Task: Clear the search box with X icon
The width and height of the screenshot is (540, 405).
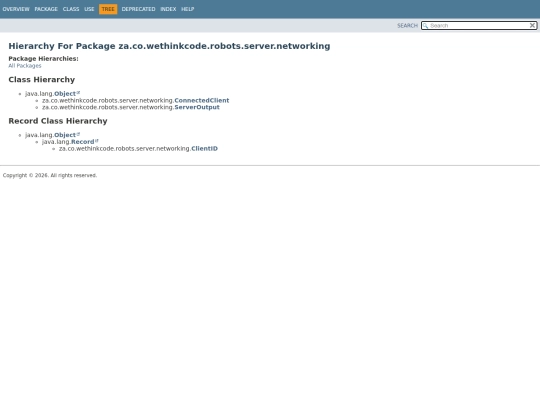Action: [532, 25]
